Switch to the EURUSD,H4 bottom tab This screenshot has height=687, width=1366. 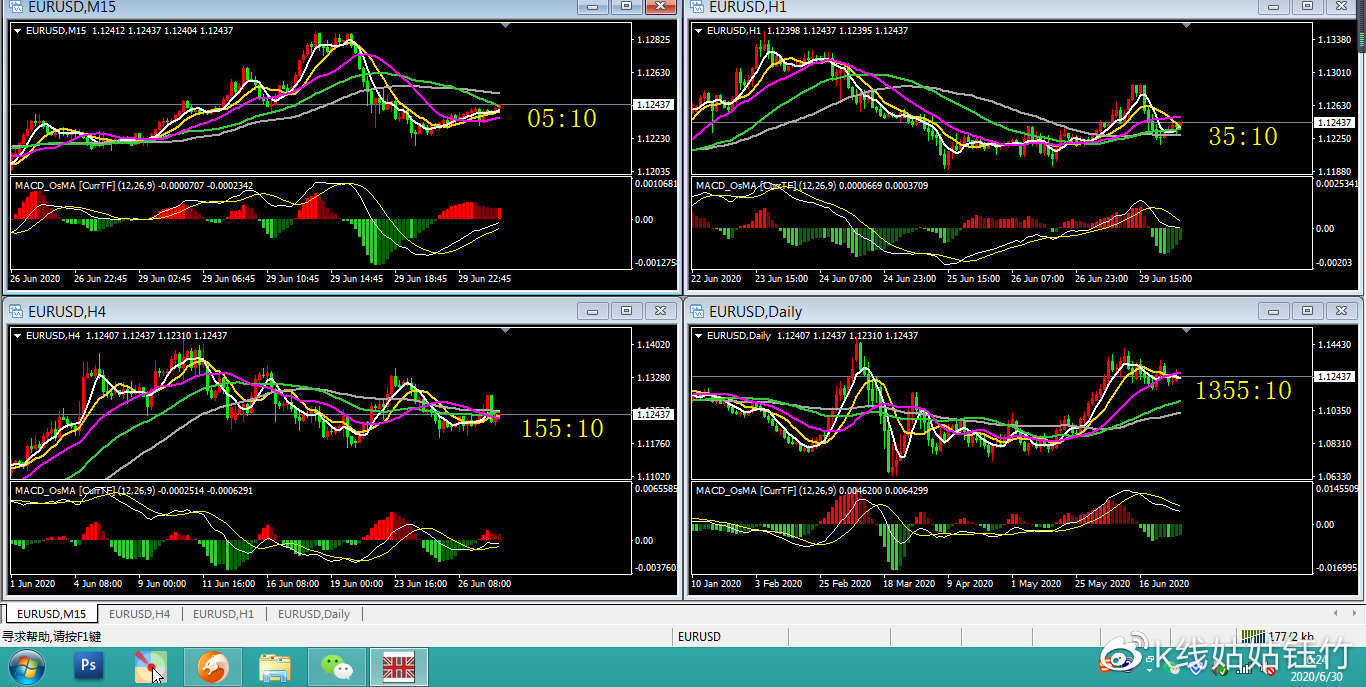point(139,614)
